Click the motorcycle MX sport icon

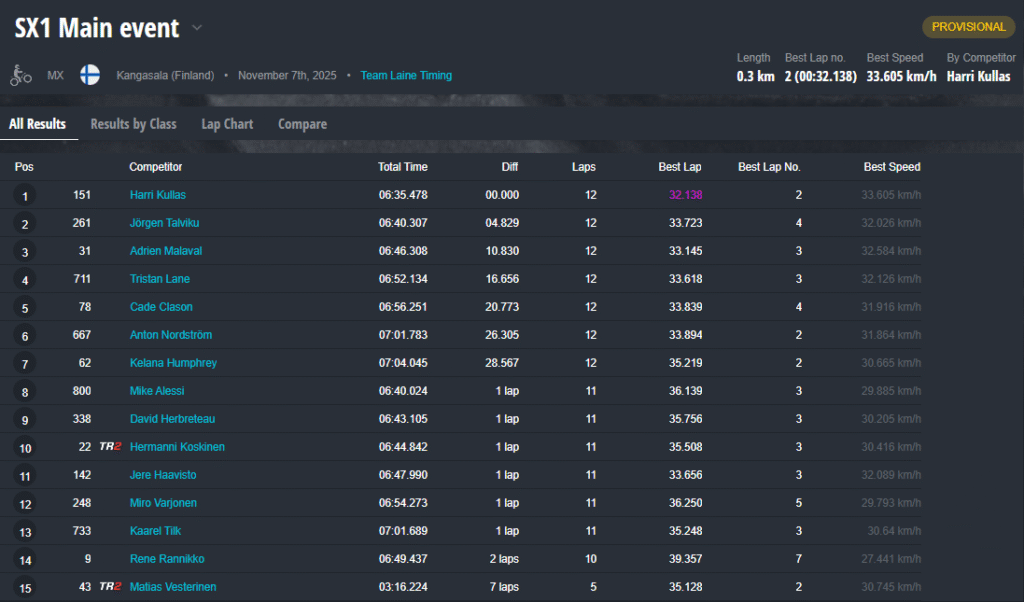tap(21, 75)
